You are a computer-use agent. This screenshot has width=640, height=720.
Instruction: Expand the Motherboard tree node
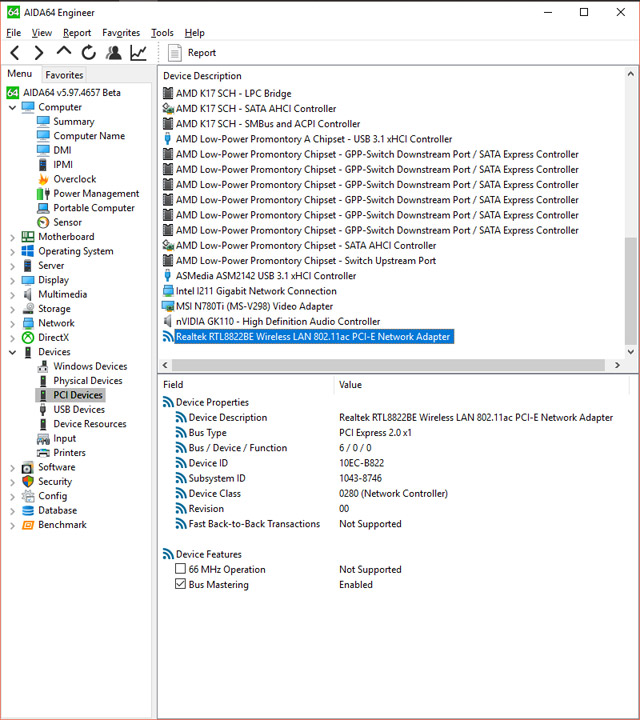12,237
